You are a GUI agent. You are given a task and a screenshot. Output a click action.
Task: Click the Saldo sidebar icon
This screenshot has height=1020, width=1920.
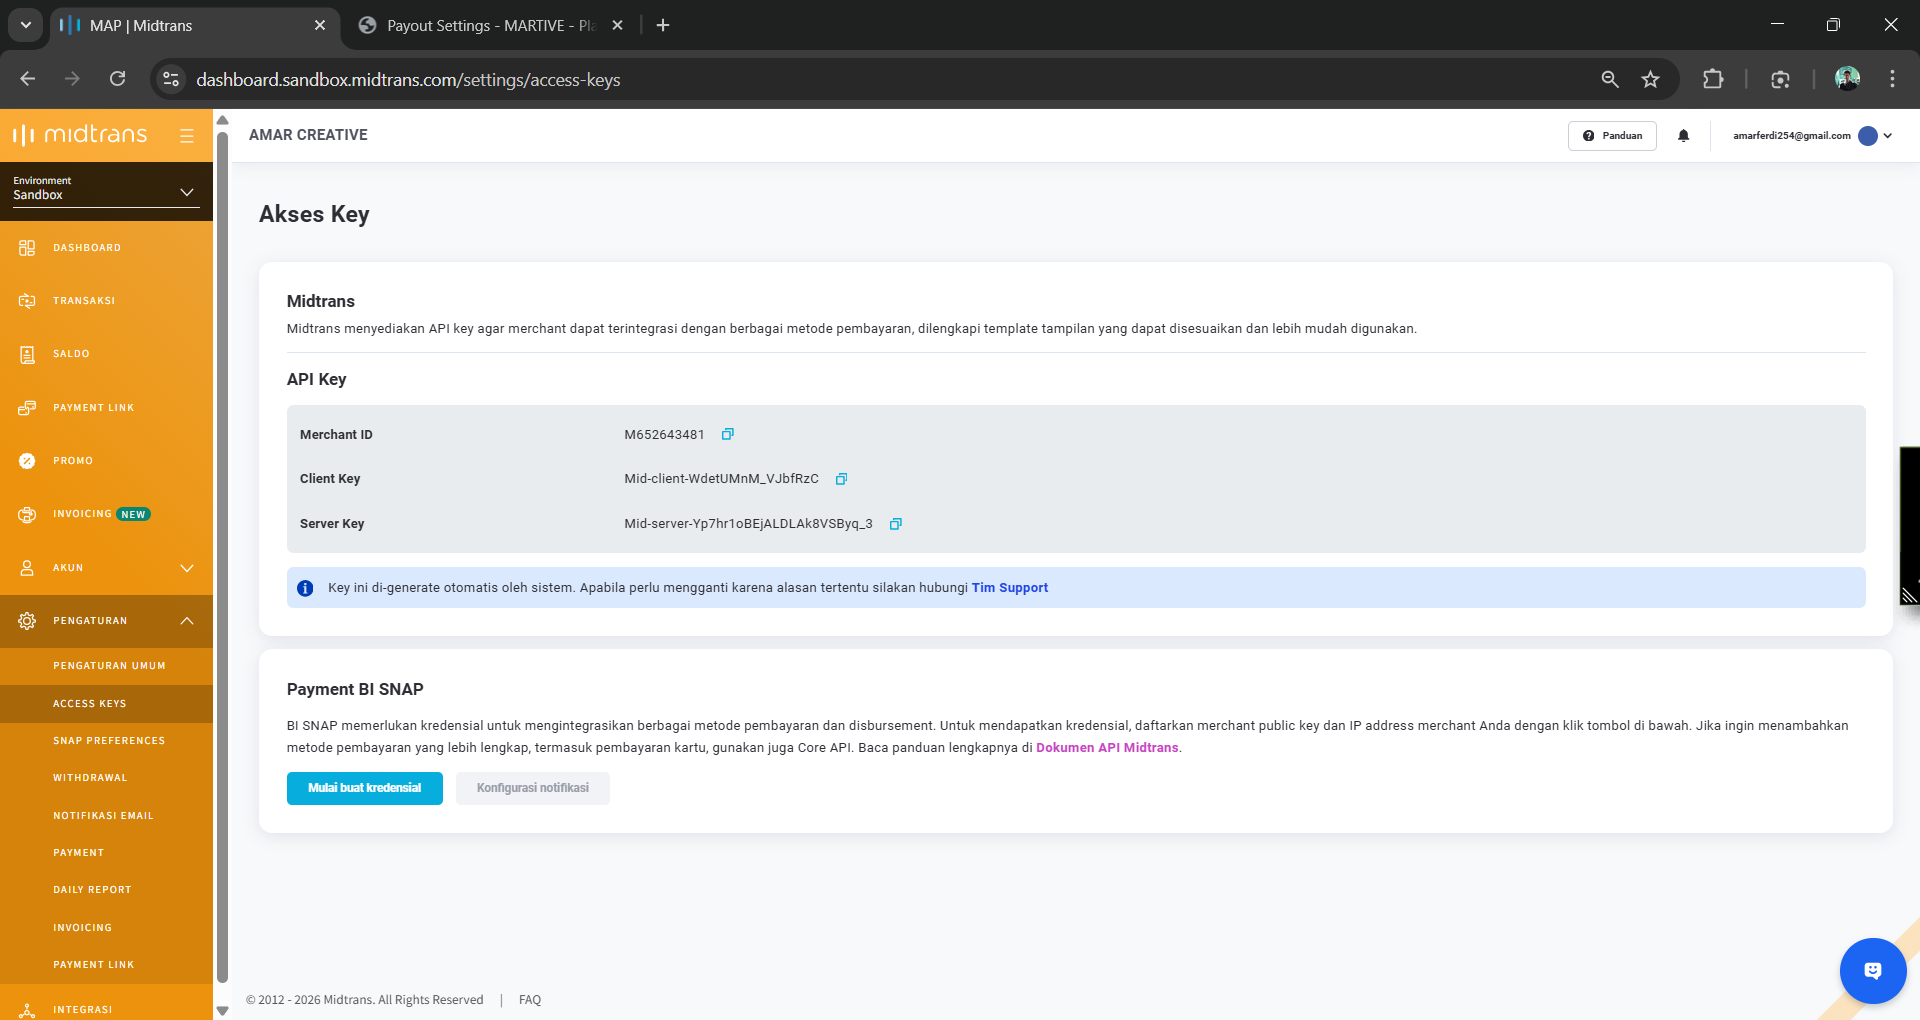(x=27, y=354)
